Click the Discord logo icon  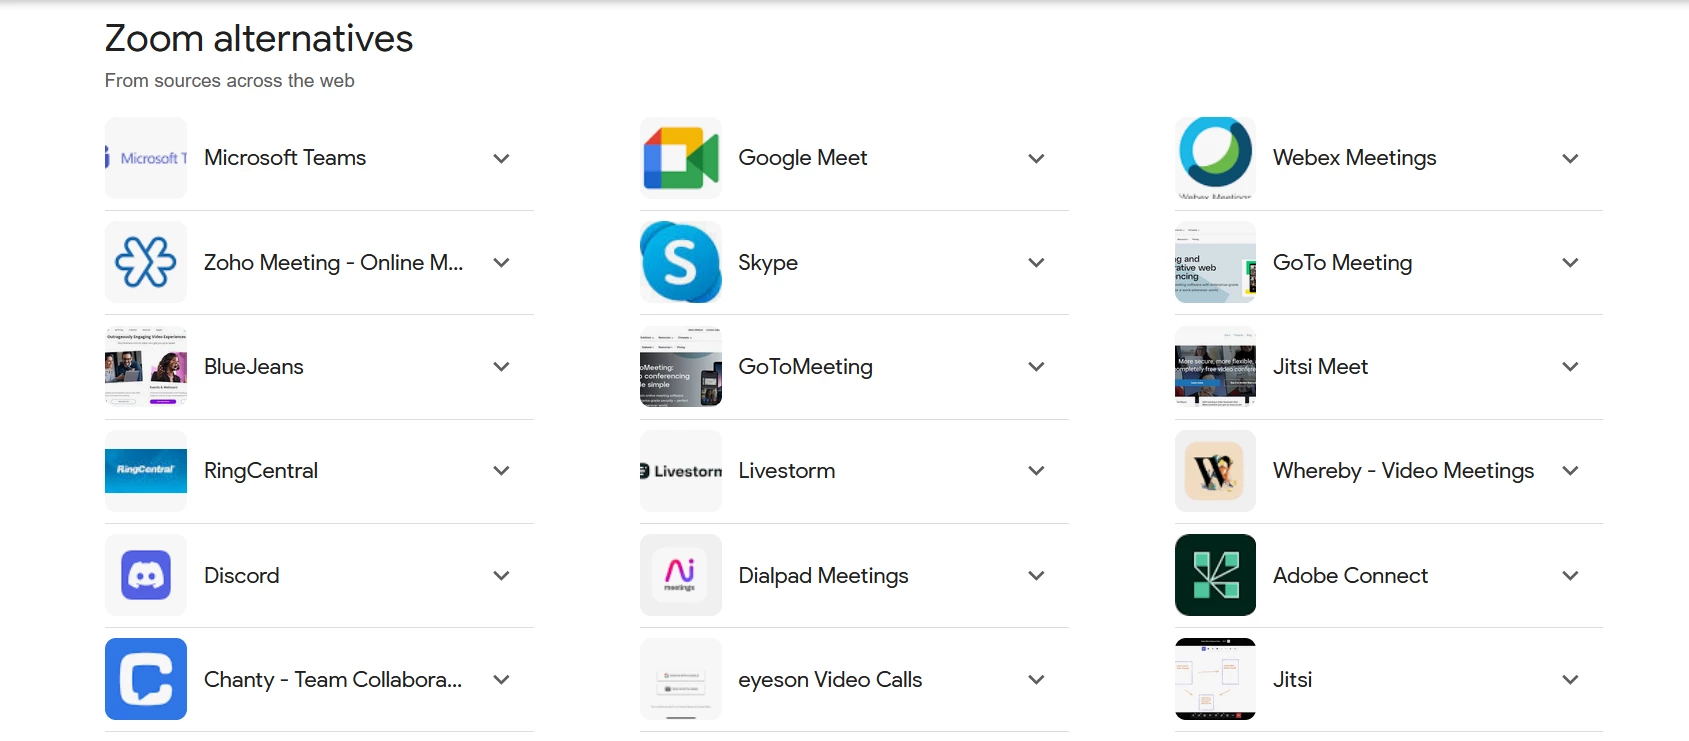pos(146,575)
